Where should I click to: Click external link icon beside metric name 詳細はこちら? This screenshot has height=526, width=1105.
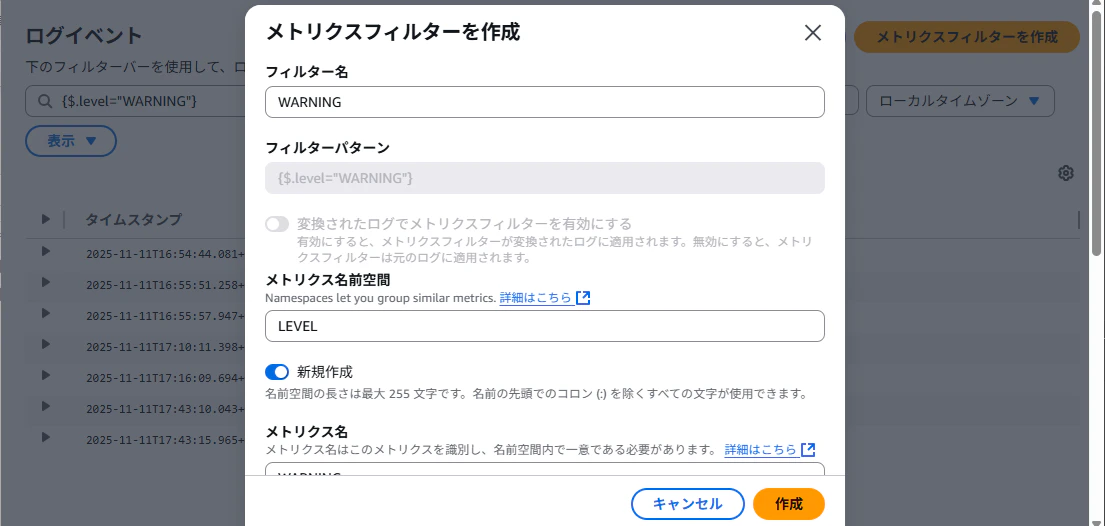(808, 449)
